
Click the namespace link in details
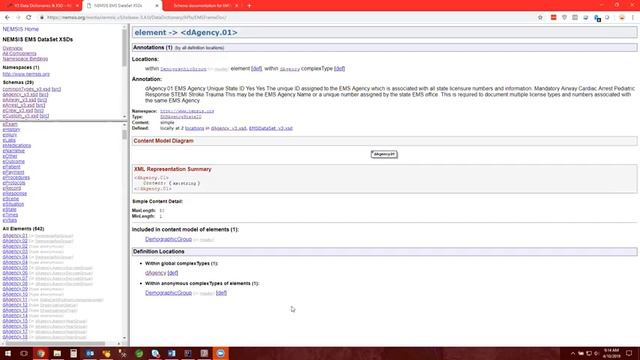pos(187,111)
